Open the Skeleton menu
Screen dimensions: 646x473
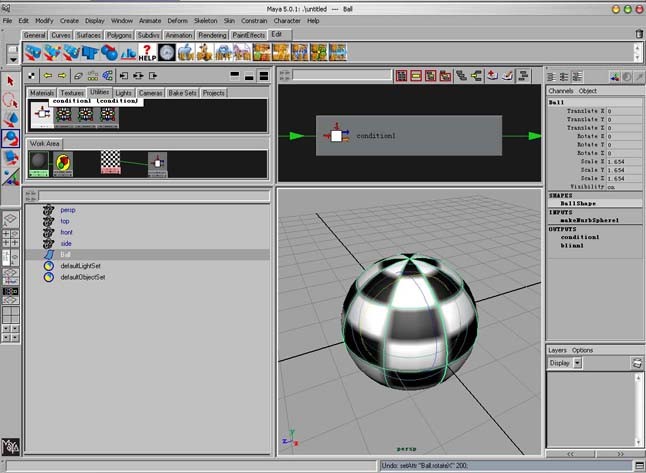205,20
